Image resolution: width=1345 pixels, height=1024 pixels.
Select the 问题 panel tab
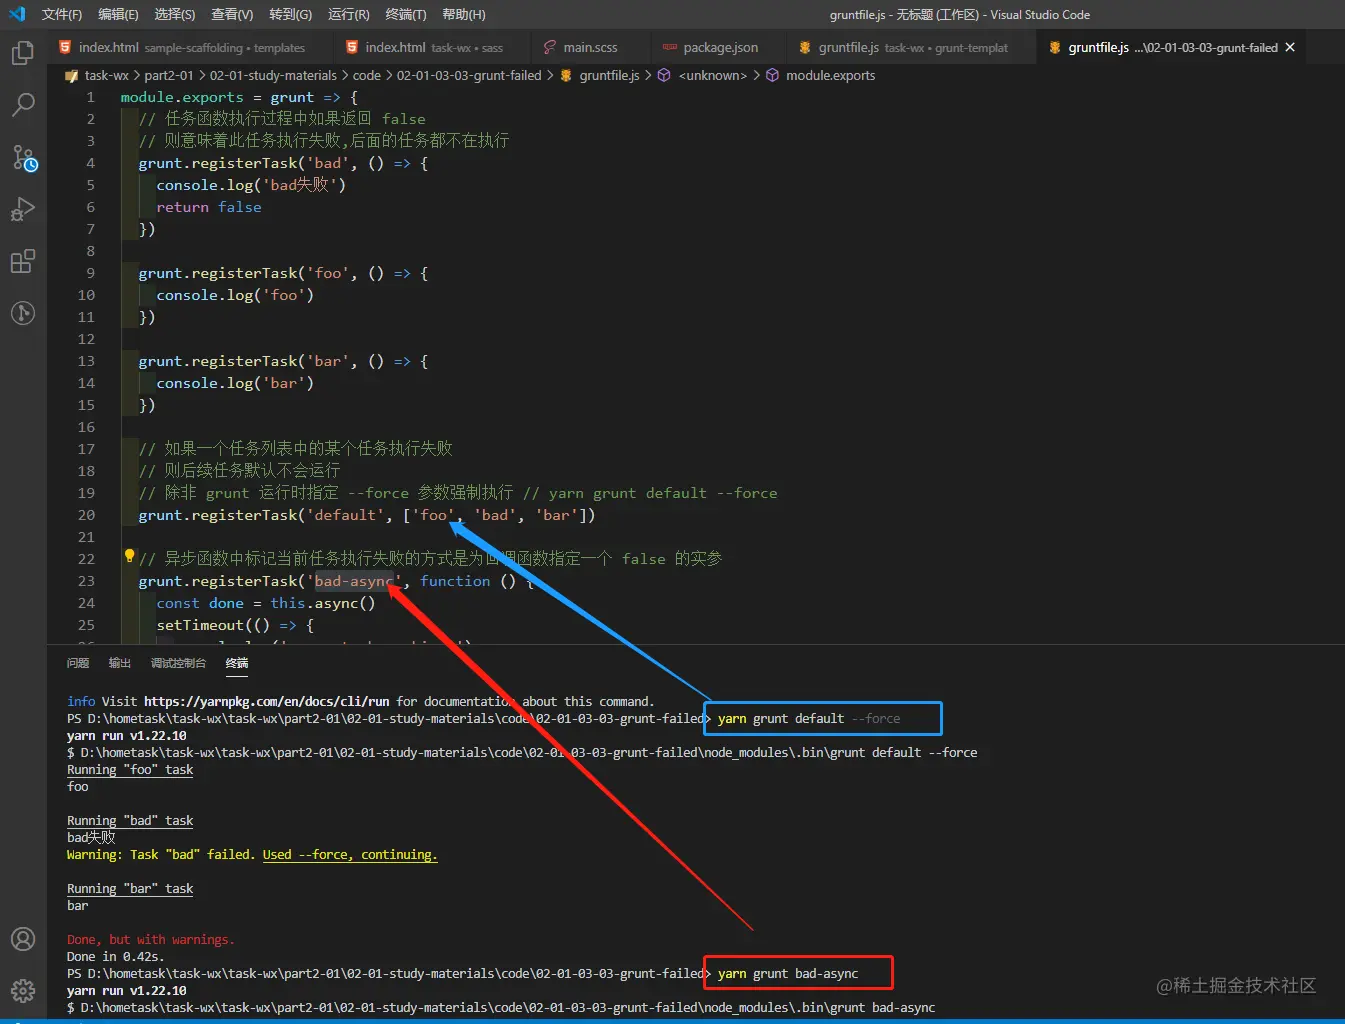78,663
